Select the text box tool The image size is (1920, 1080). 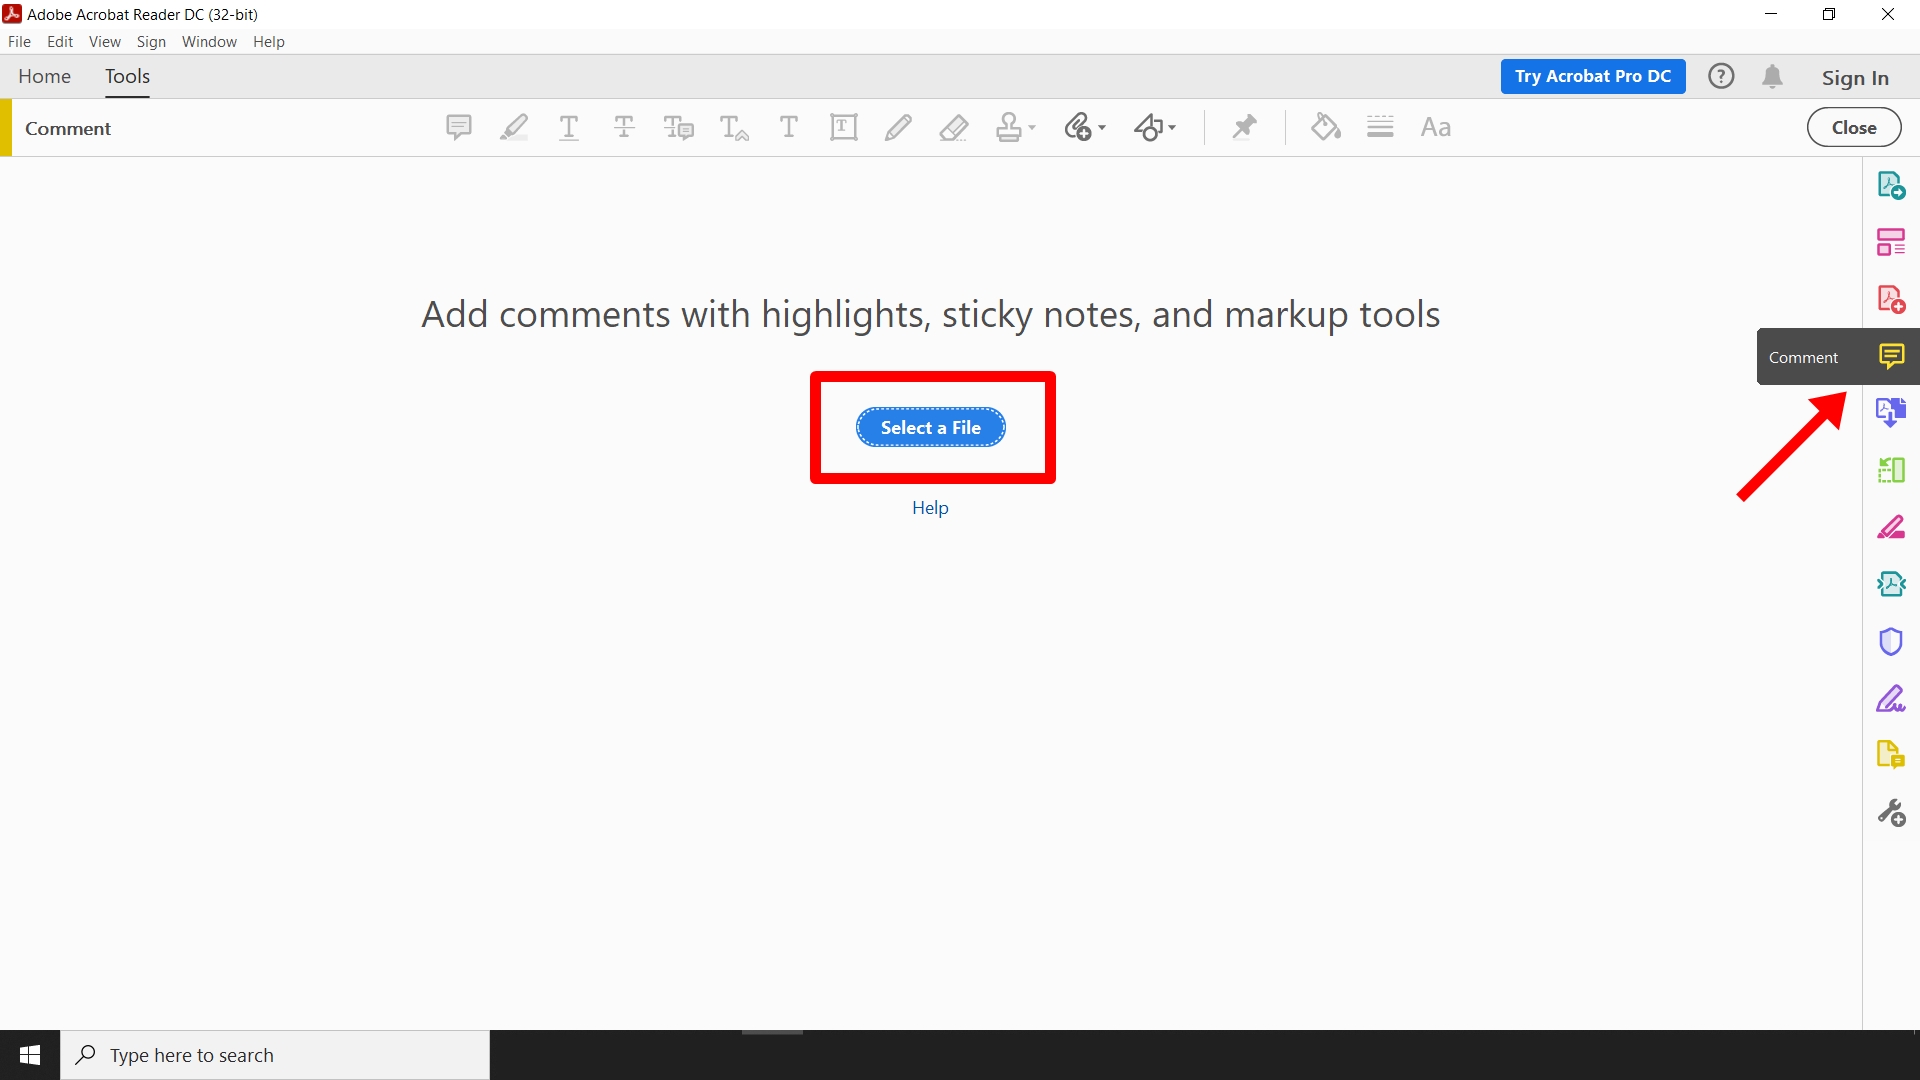[843, 127]
